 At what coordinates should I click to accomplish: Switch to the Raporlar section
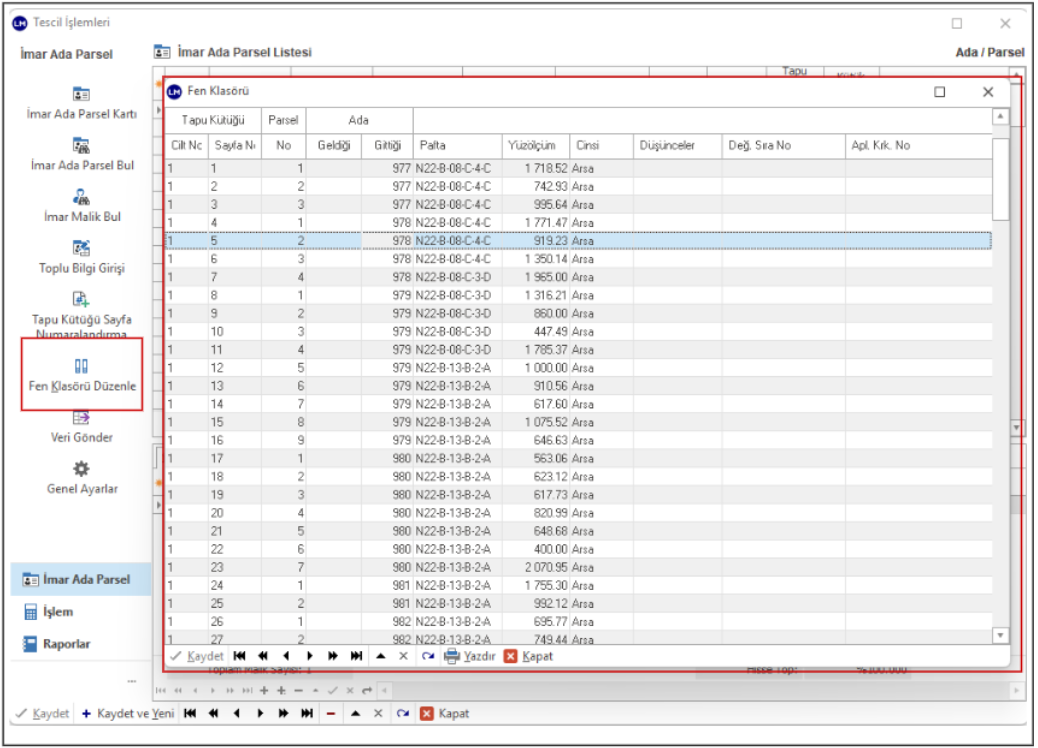[x=66, y=644]
